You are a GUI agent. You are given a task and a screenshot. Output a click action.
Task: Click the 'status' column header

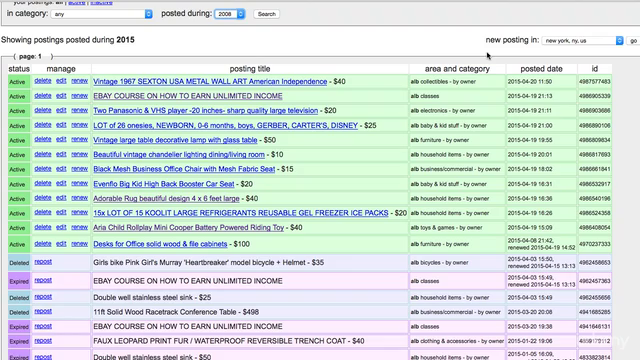click(19, 69)
